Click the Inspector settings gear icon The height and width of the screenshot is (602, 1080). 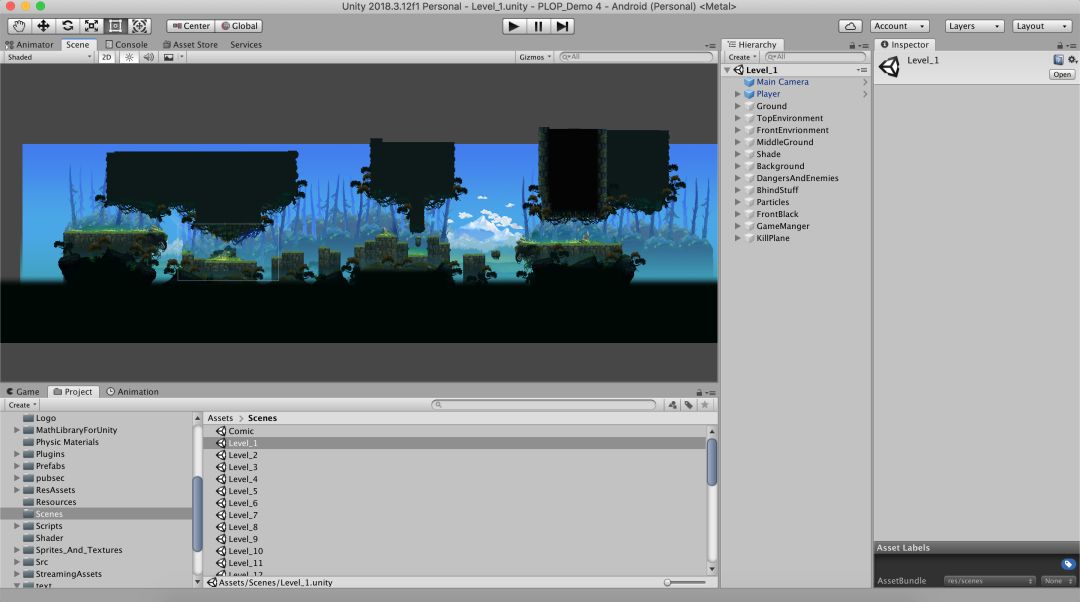(x=1072, y=60)
